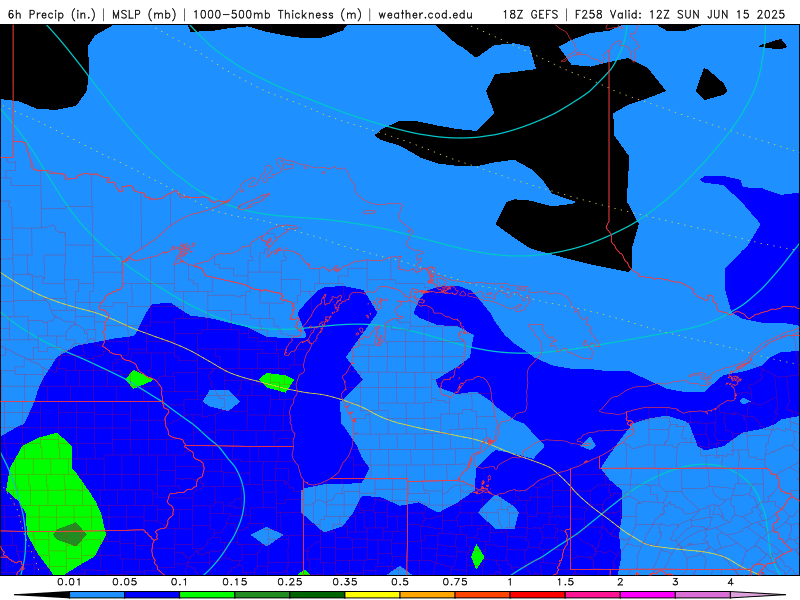Click the "0.05" legend value
This screenshot has width=800, height=600.
click(x=124, y=582)
